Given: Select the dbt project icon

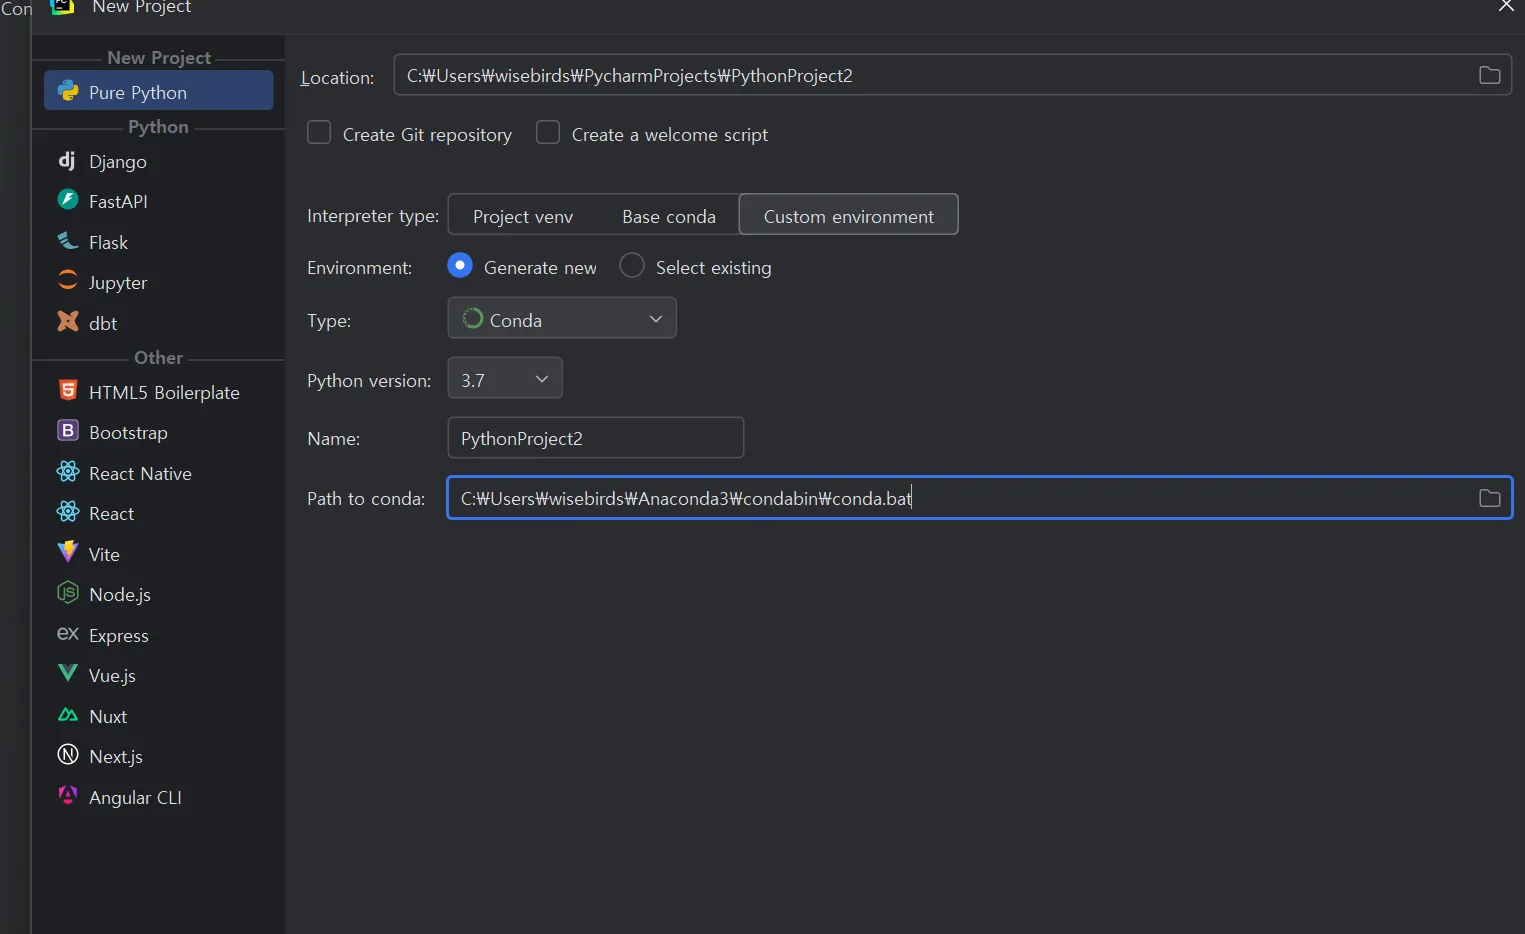Looking at the screenshot, I should (67, 322).
